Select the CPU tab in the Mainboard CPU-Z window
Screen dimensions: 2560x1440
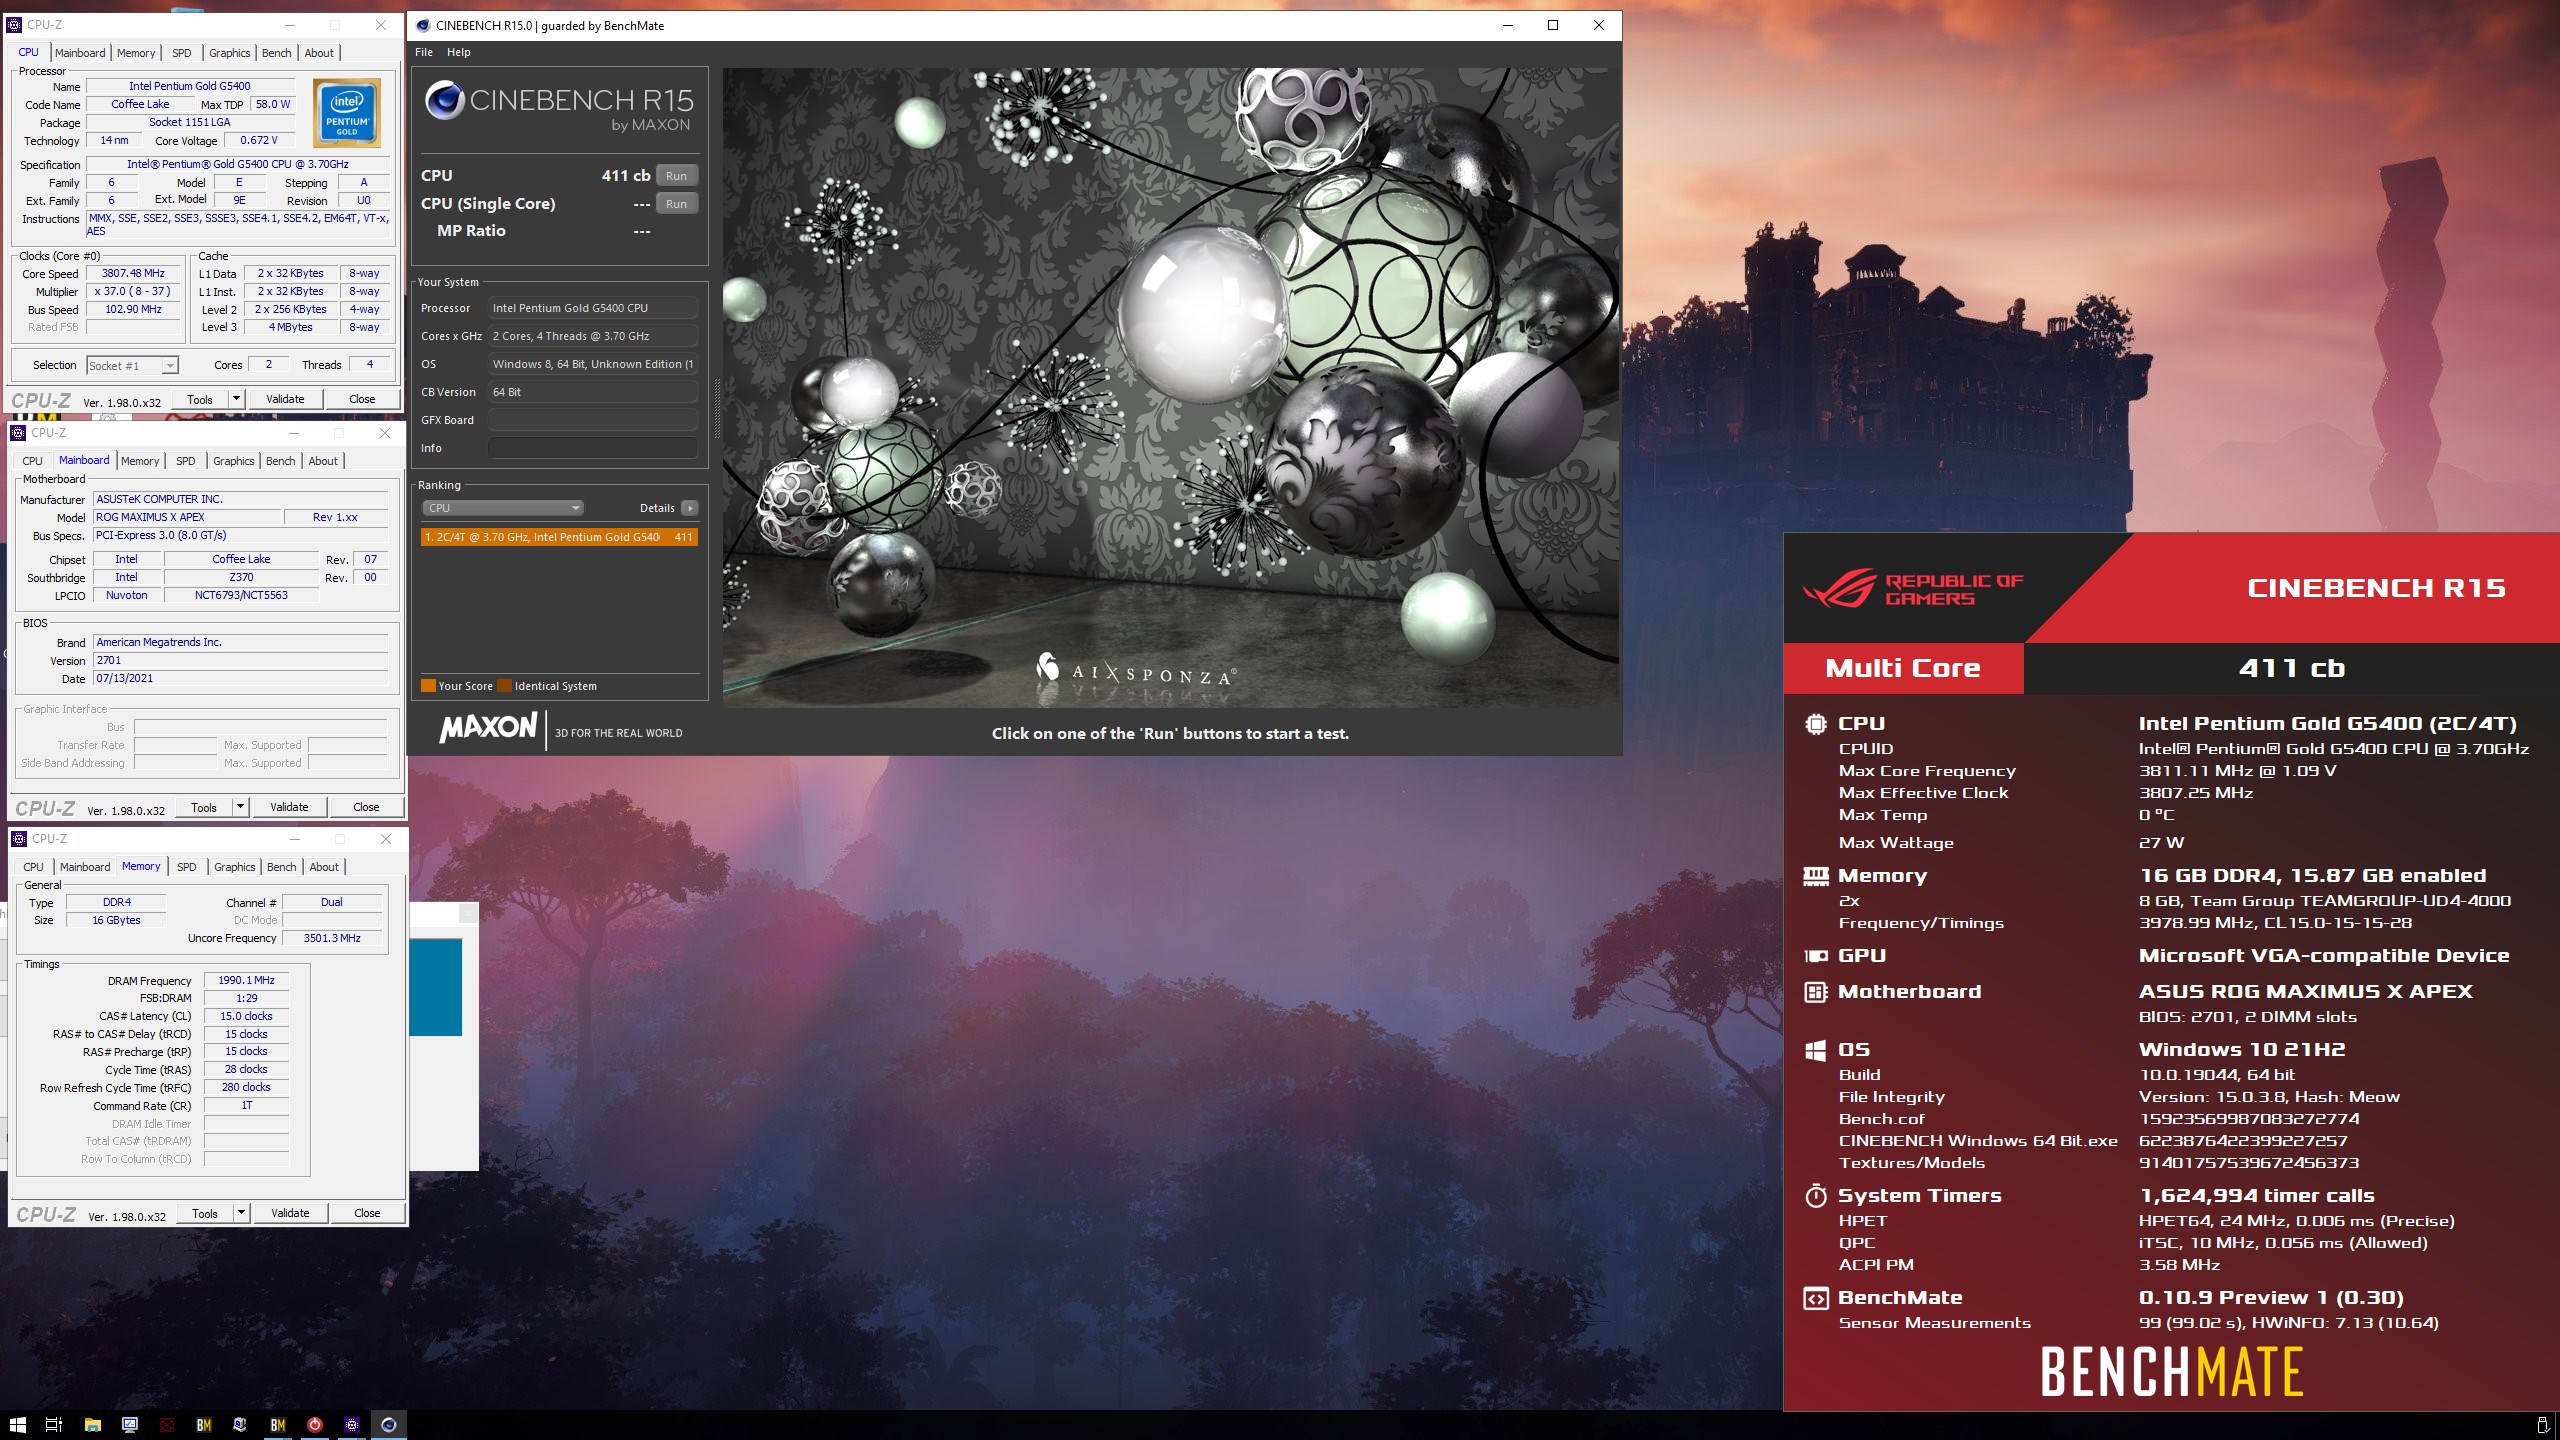(x=32, y=461)
